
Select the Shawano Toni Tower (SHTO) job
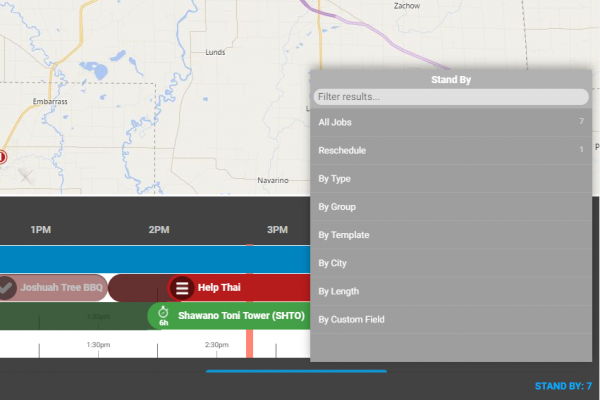pos(240,315)
